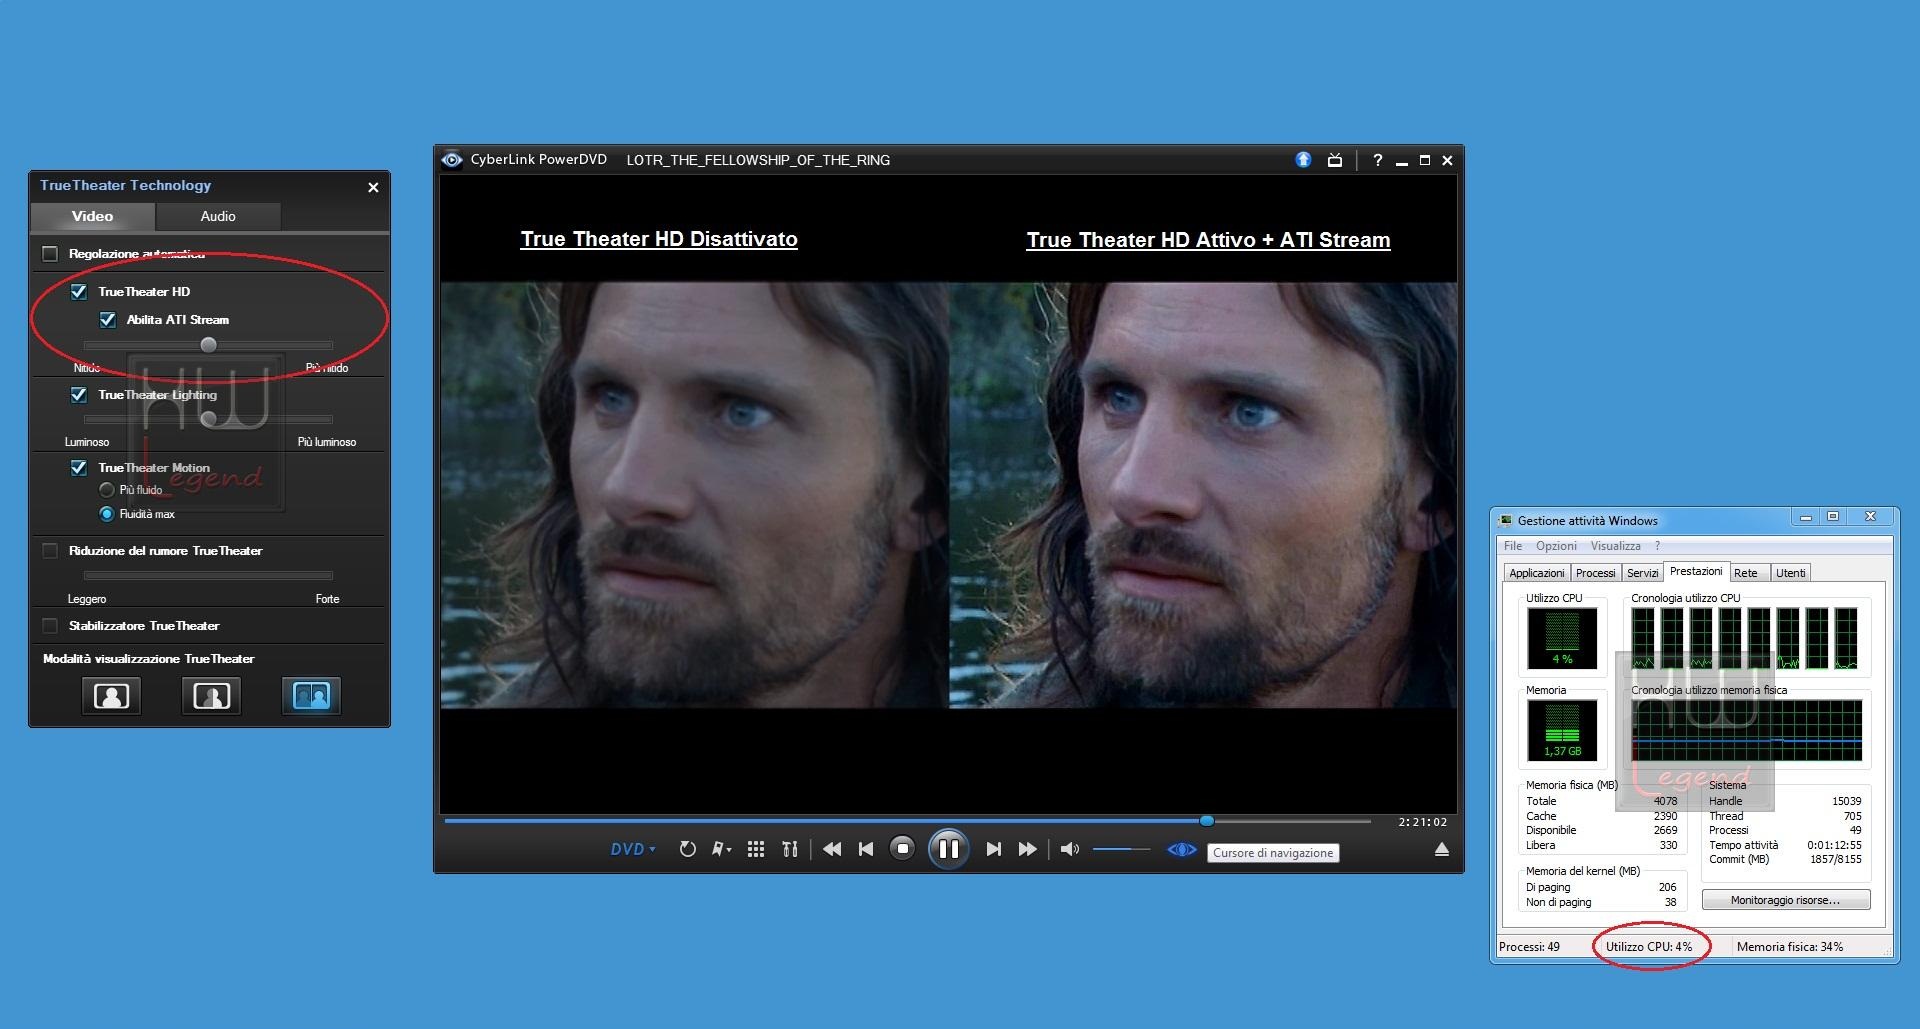Fast forward the movie
This screenshot has width=1920, height=1029.
tap(1027, 849)
